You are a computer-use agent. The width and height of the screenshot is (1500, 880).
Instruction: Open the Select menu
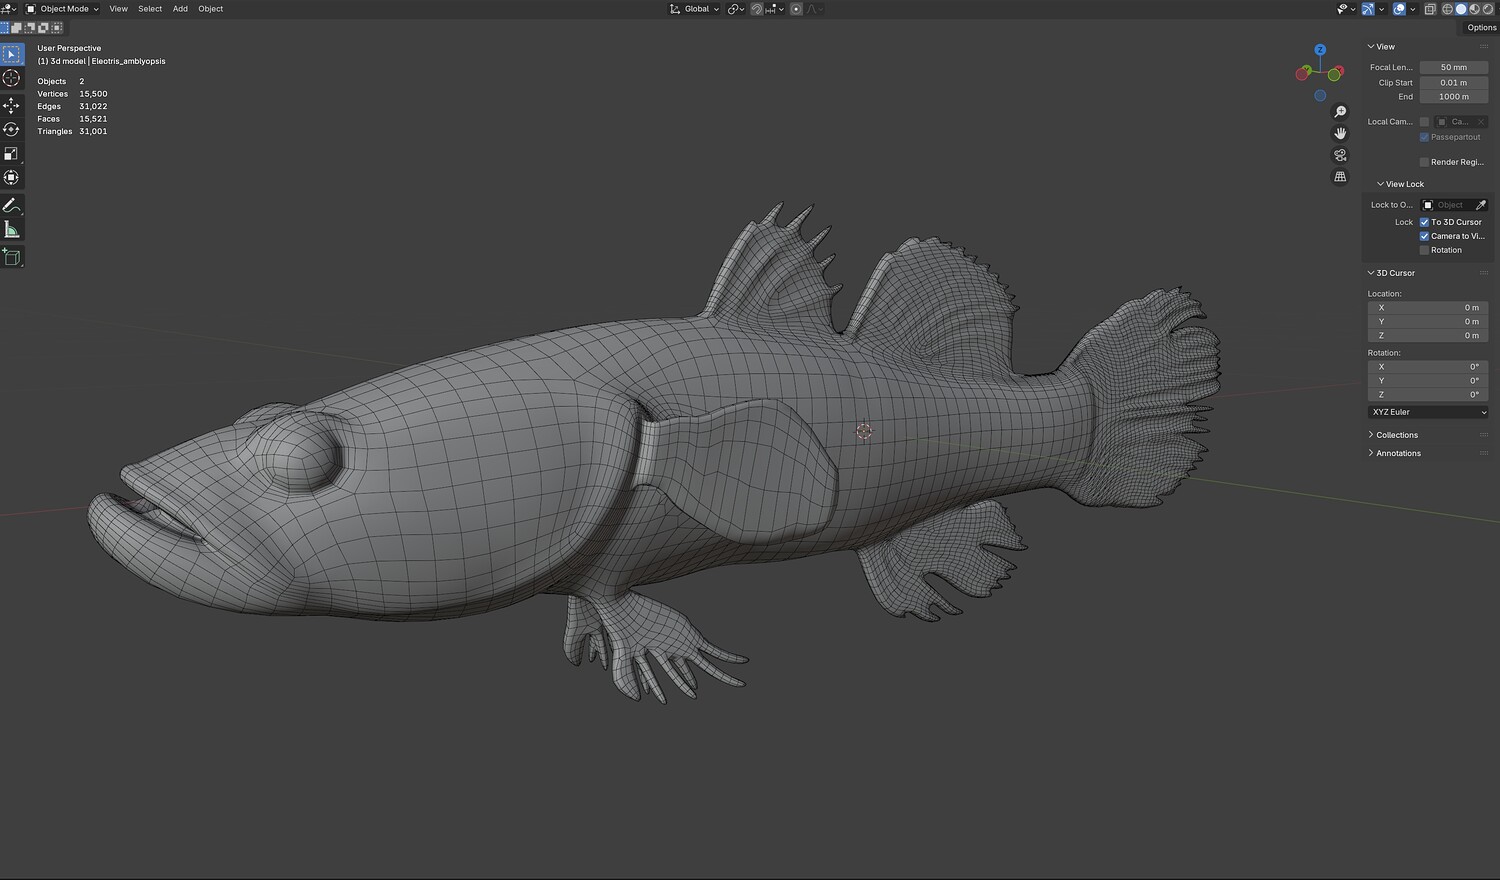[x=150, y=9]
